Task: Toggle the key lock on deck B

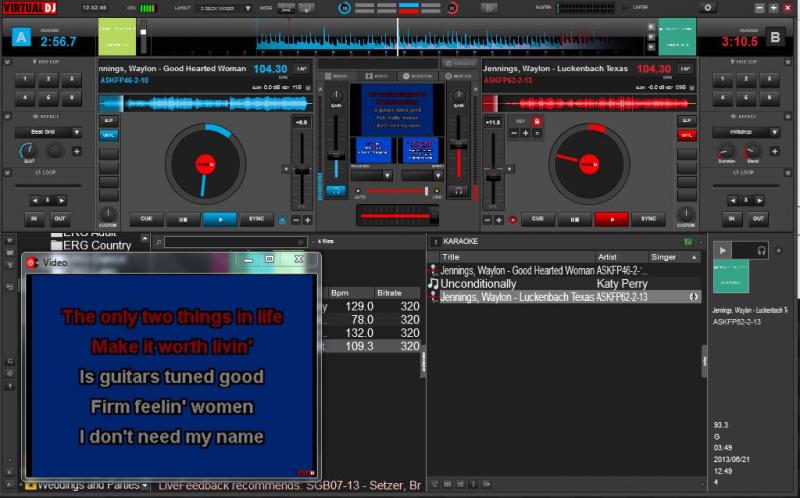Action: pyautogui.click(x=537, y=121)
